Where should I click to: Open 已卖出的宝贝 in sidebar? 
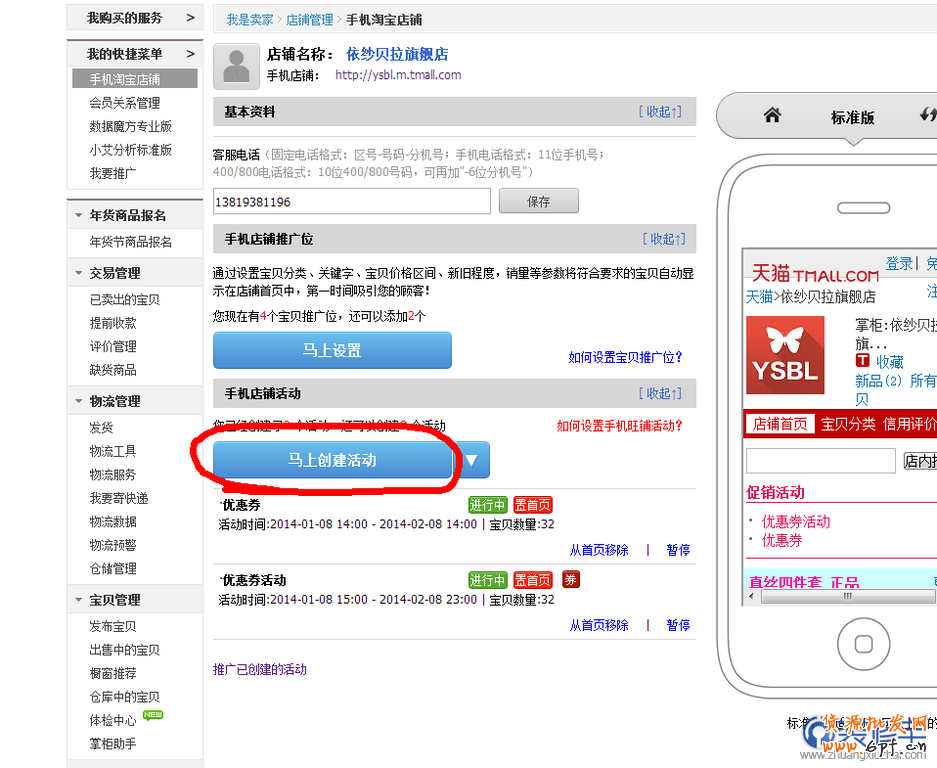[x=125, y=299]
